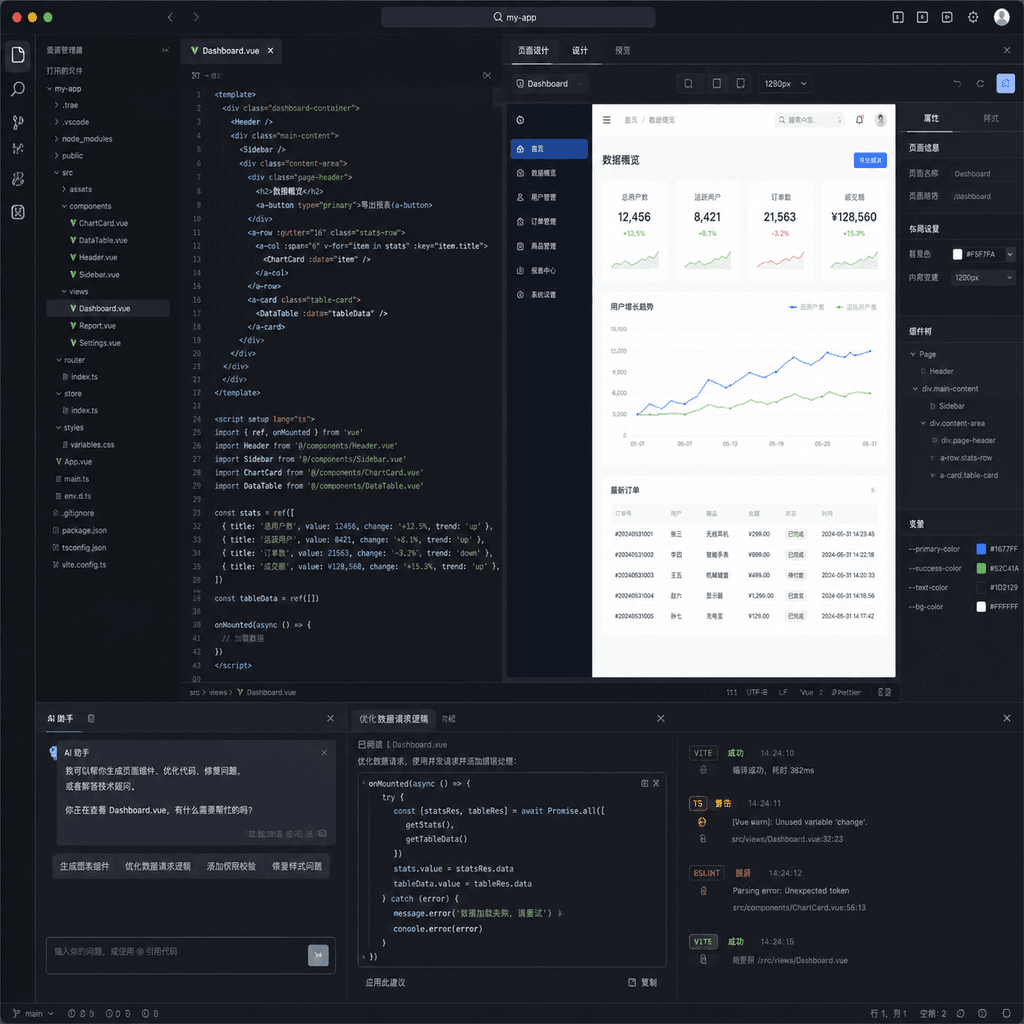Click the notification bell in preview
The height and width of the screenshot is (1024, 1024).
pos(859,120)
